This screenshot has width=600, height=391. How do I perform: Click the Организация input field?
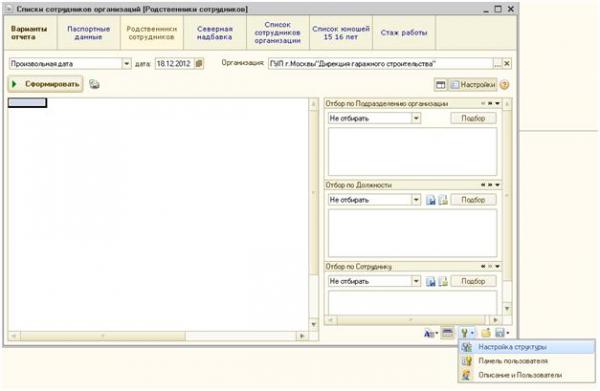pyautogui.click(x=380, y=64)
